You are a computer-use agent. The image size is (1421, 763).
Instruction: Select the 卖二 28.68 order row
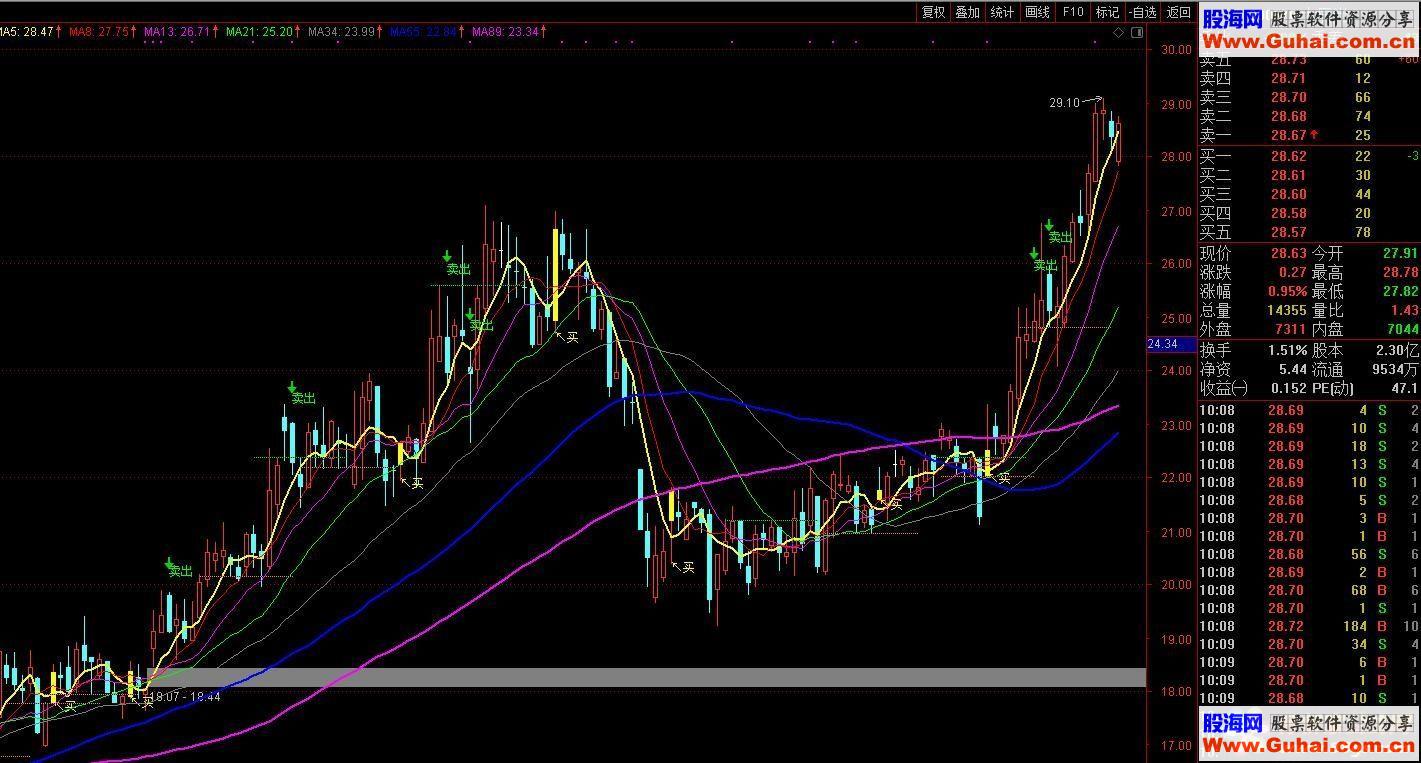click(1309, 116)
